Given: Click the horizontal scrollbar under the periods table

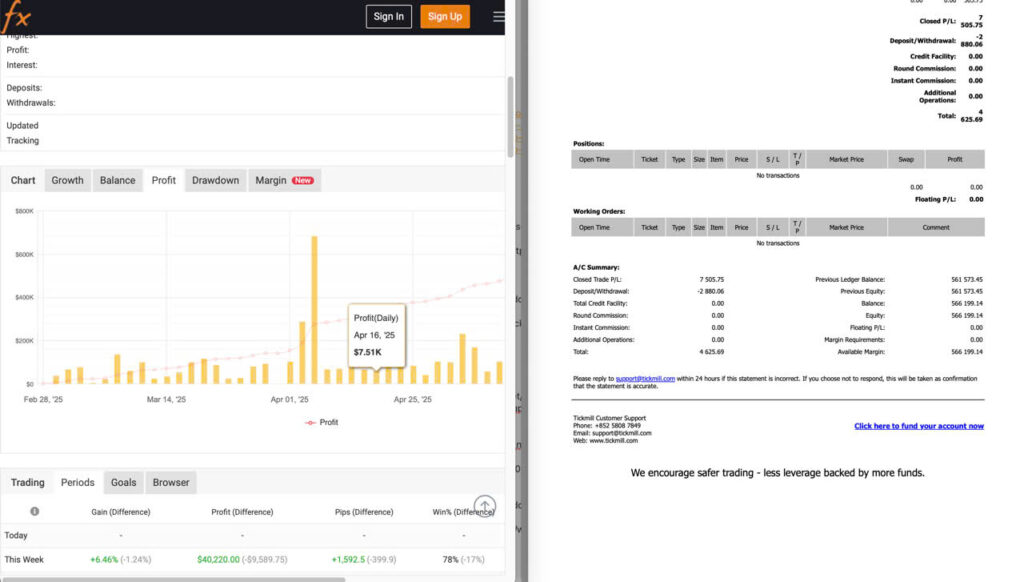Looking at the screenshot, I should [x=173, y=579].
